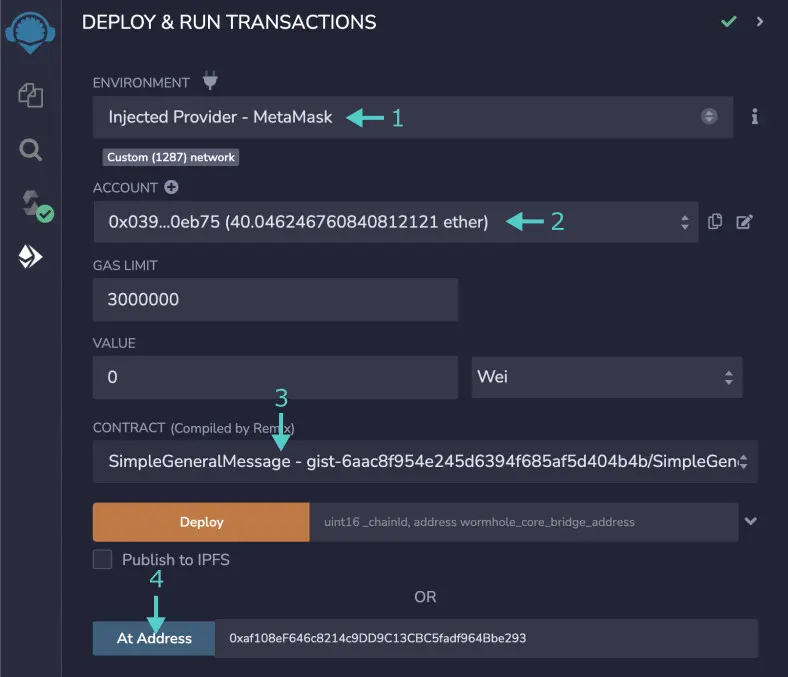788x677 pixels.
Task: Click the Publish to IPFS label
Action: click(176, 559)
